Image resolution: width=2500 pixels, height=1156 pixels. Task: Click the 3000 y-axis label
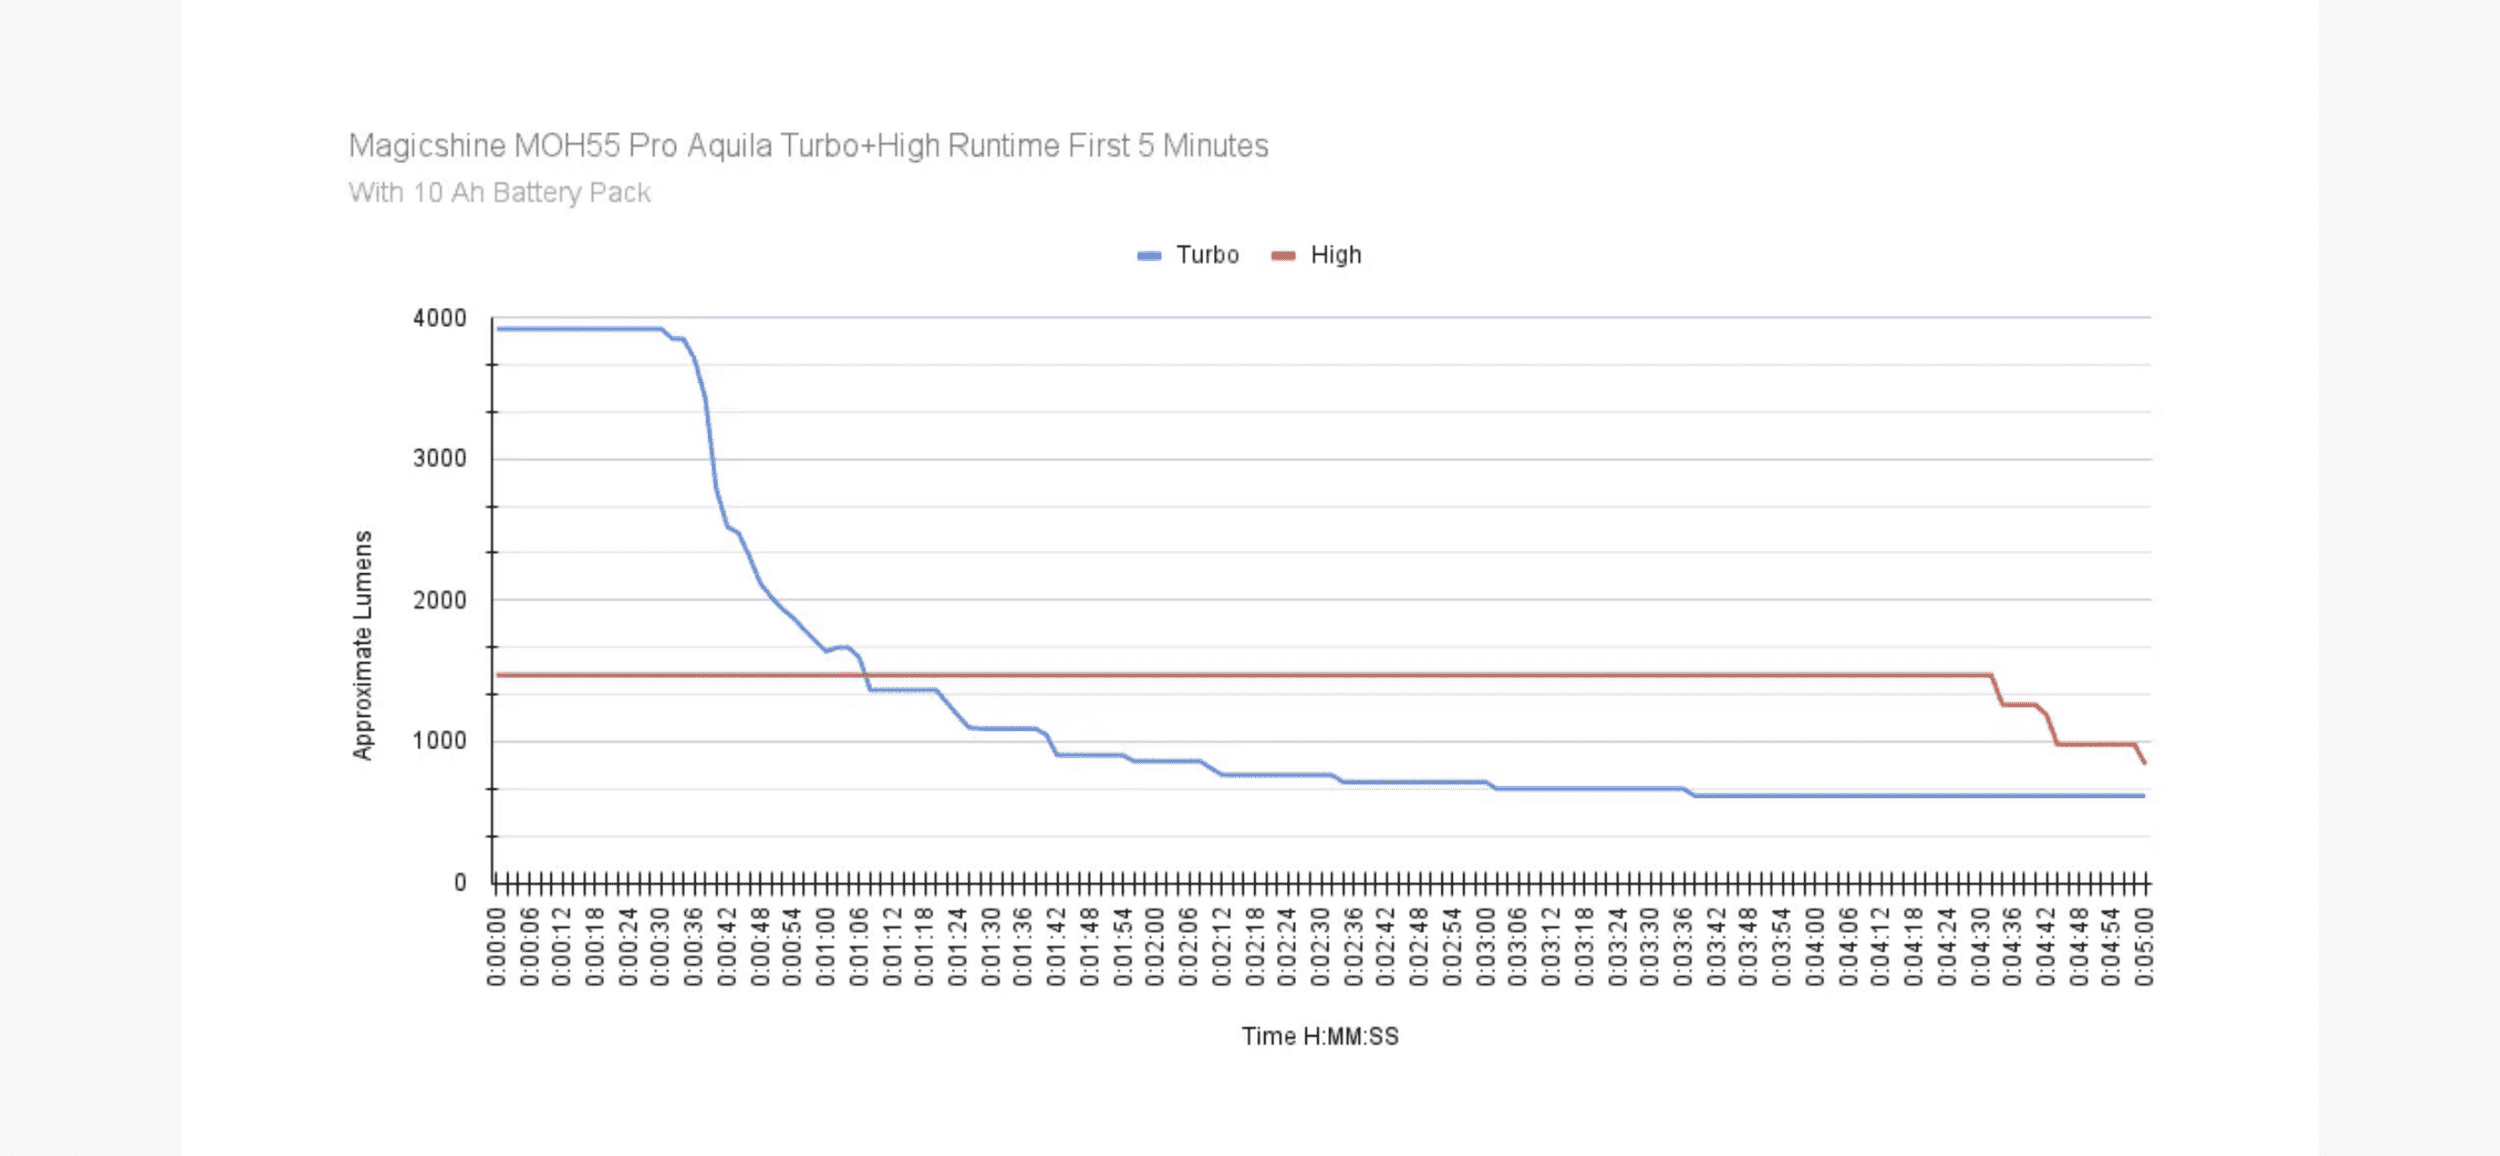440,459
